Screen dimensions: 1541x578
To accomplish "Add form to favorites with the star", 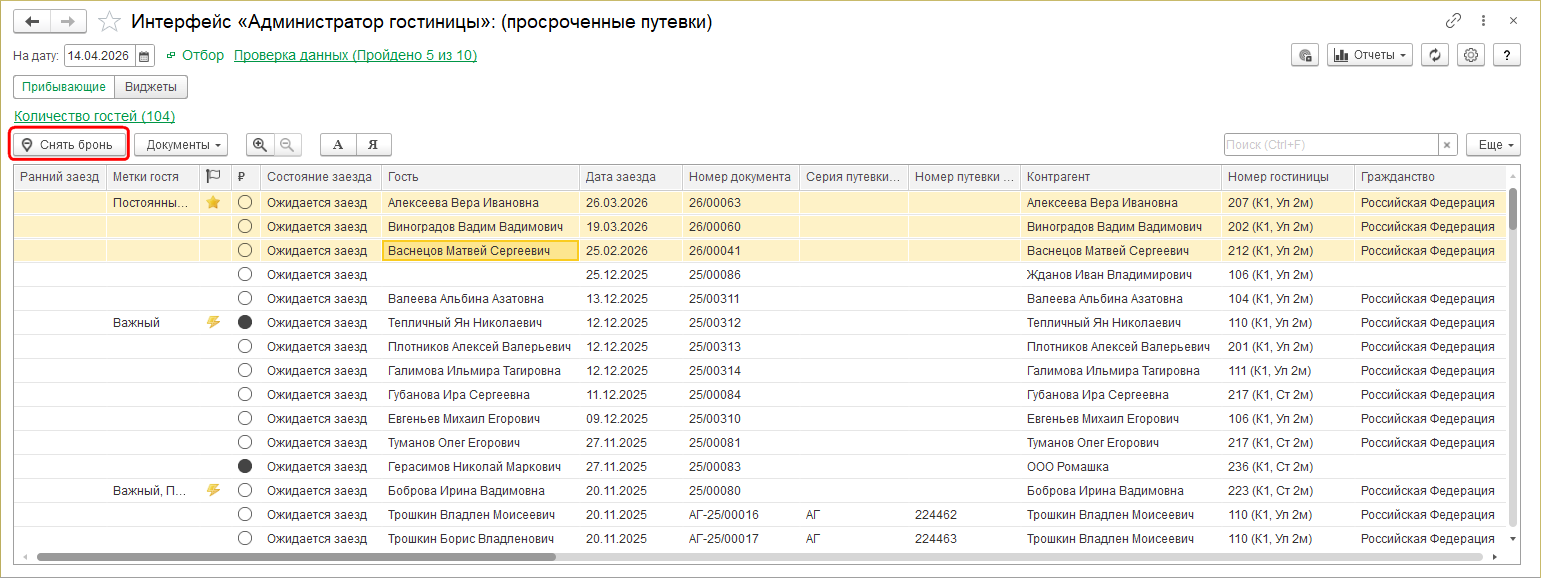I will pos(111,22).
